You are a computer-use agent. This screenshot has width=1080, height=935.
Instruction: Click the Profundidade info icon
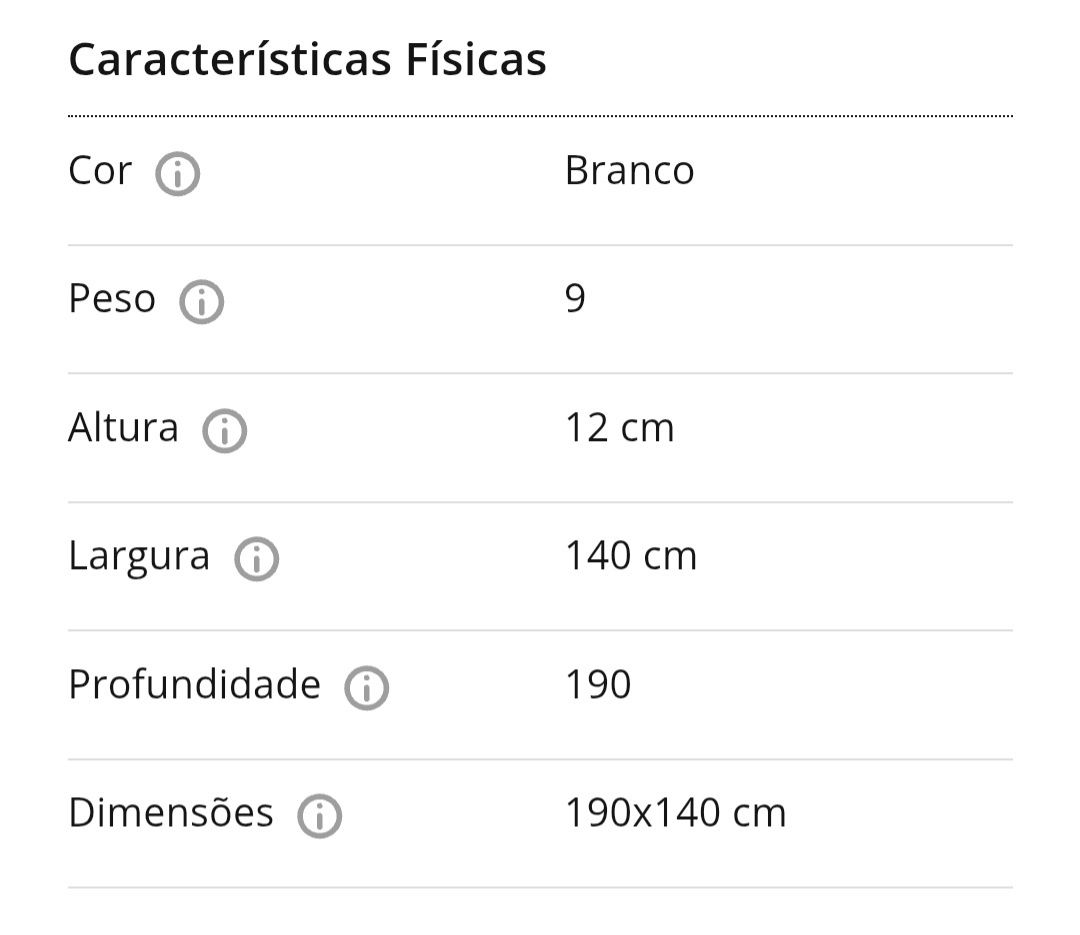(367, 688)
